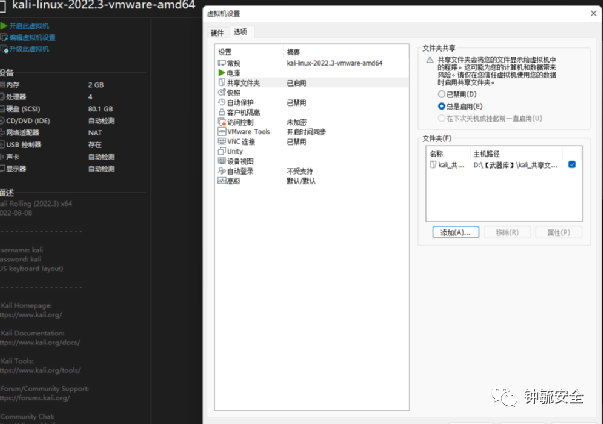Select the 高级 icon in settings list
This screenshot has width=603, height=424.
[x=222, y=181]
